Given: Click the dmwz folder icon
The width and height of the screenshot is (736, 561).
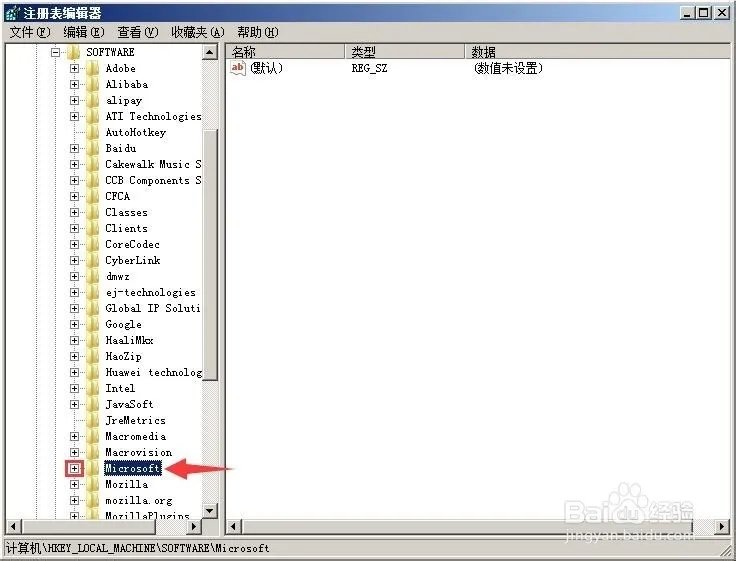Looking at the screenshot, I should 93,277.
